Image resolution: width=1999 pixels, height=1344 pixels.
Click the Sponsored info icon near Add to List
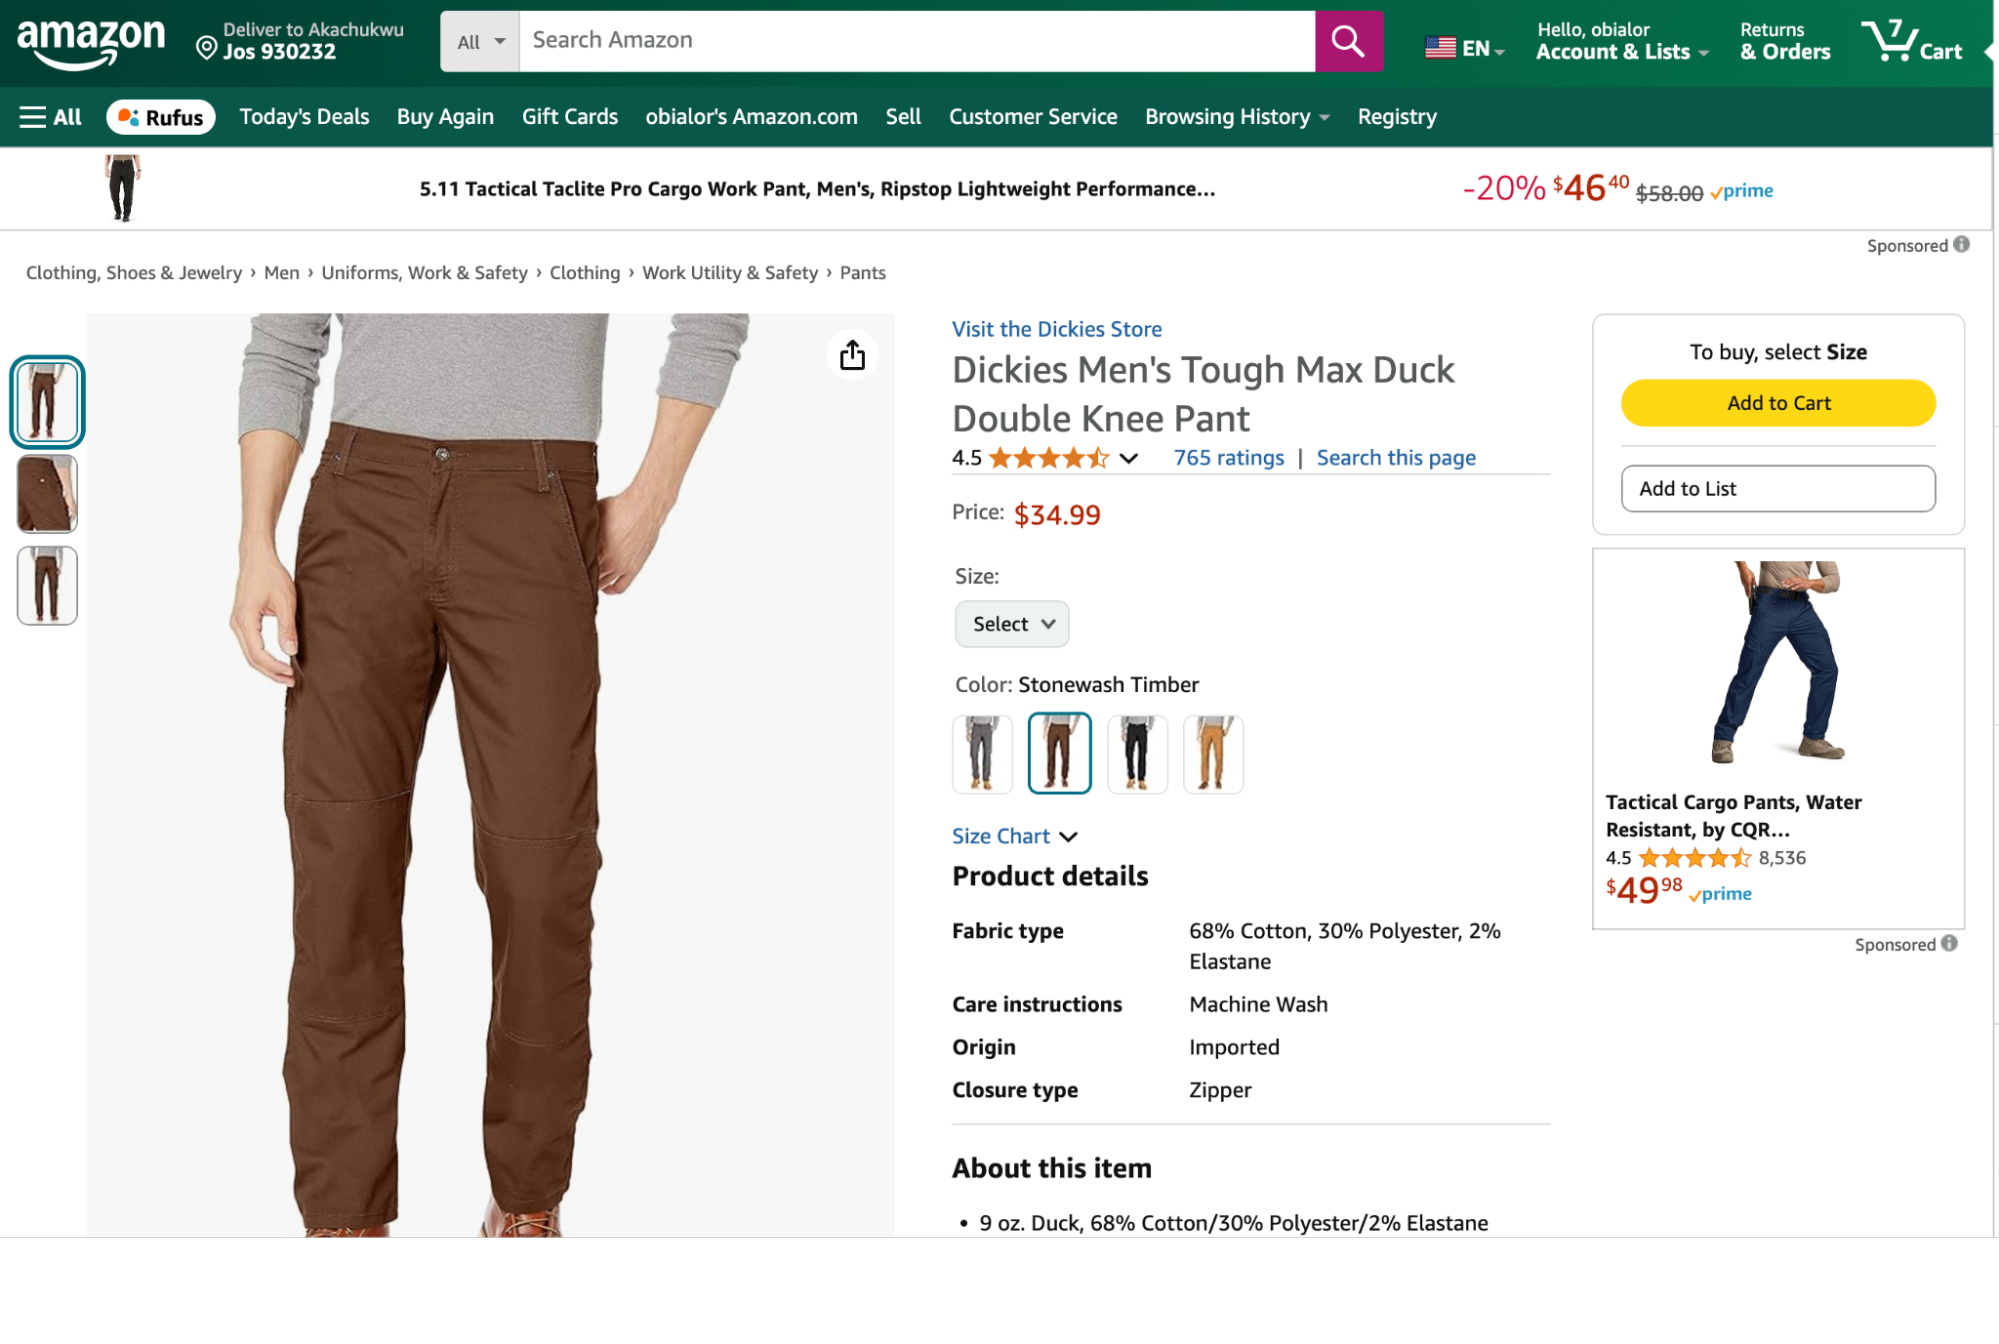tap(1961, 245)
